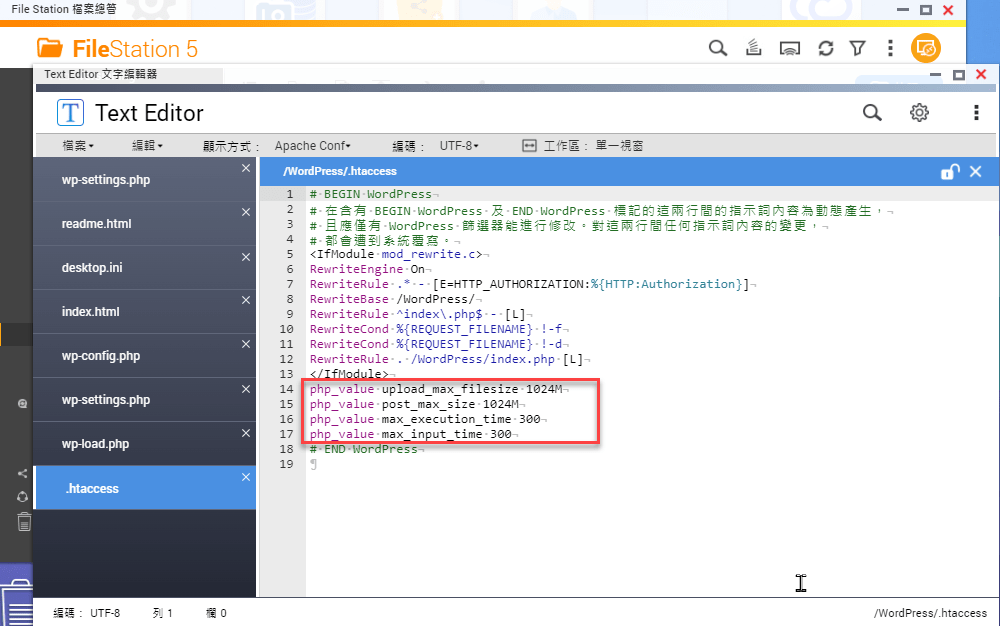The width and height of the screenshot is (1000, 626).
Task: Close the wp-load.php tab
Action: (x=246, y=433)
